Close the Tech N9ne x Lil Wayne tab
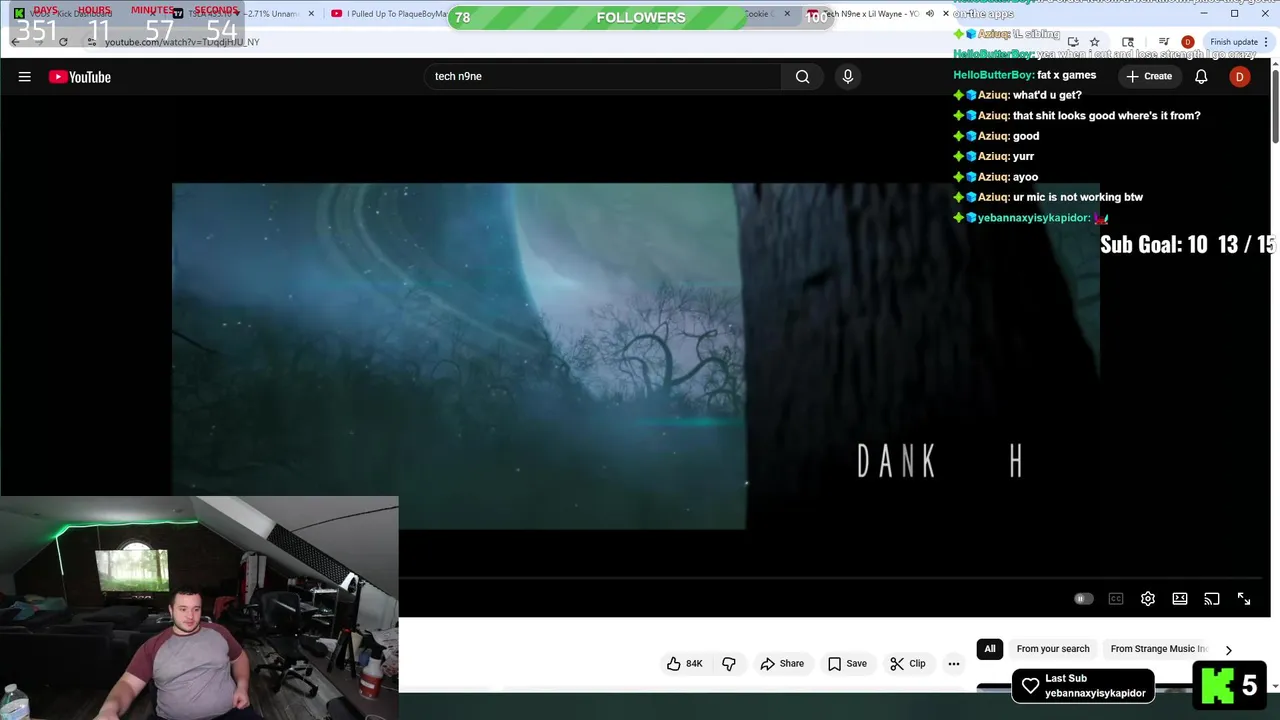Image resolution: width=1280 pixels, height=720 pixels. pos(945,14)
